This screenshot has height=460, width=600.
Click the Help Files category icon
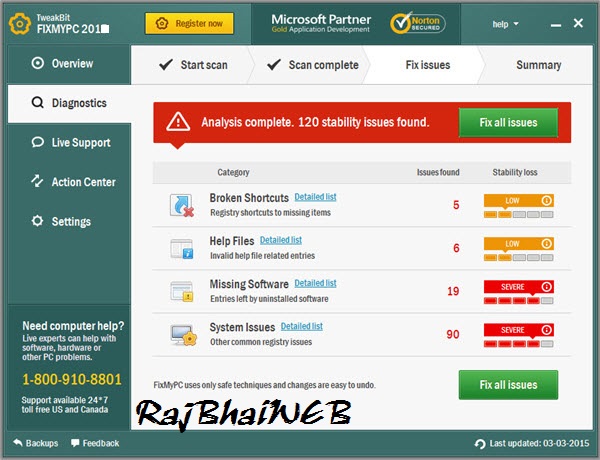182,249
